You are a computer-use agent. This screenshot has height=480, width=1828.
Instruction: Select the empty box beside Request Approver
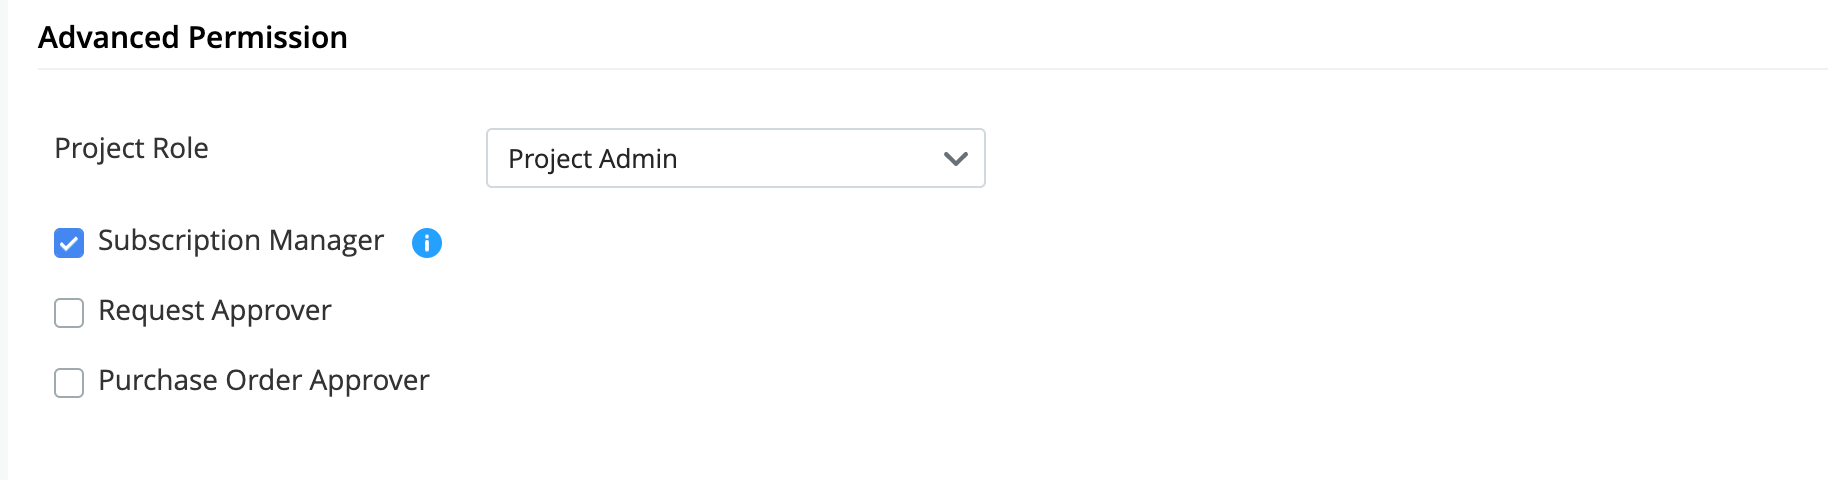pyautogui.click(x=69, y=313)
